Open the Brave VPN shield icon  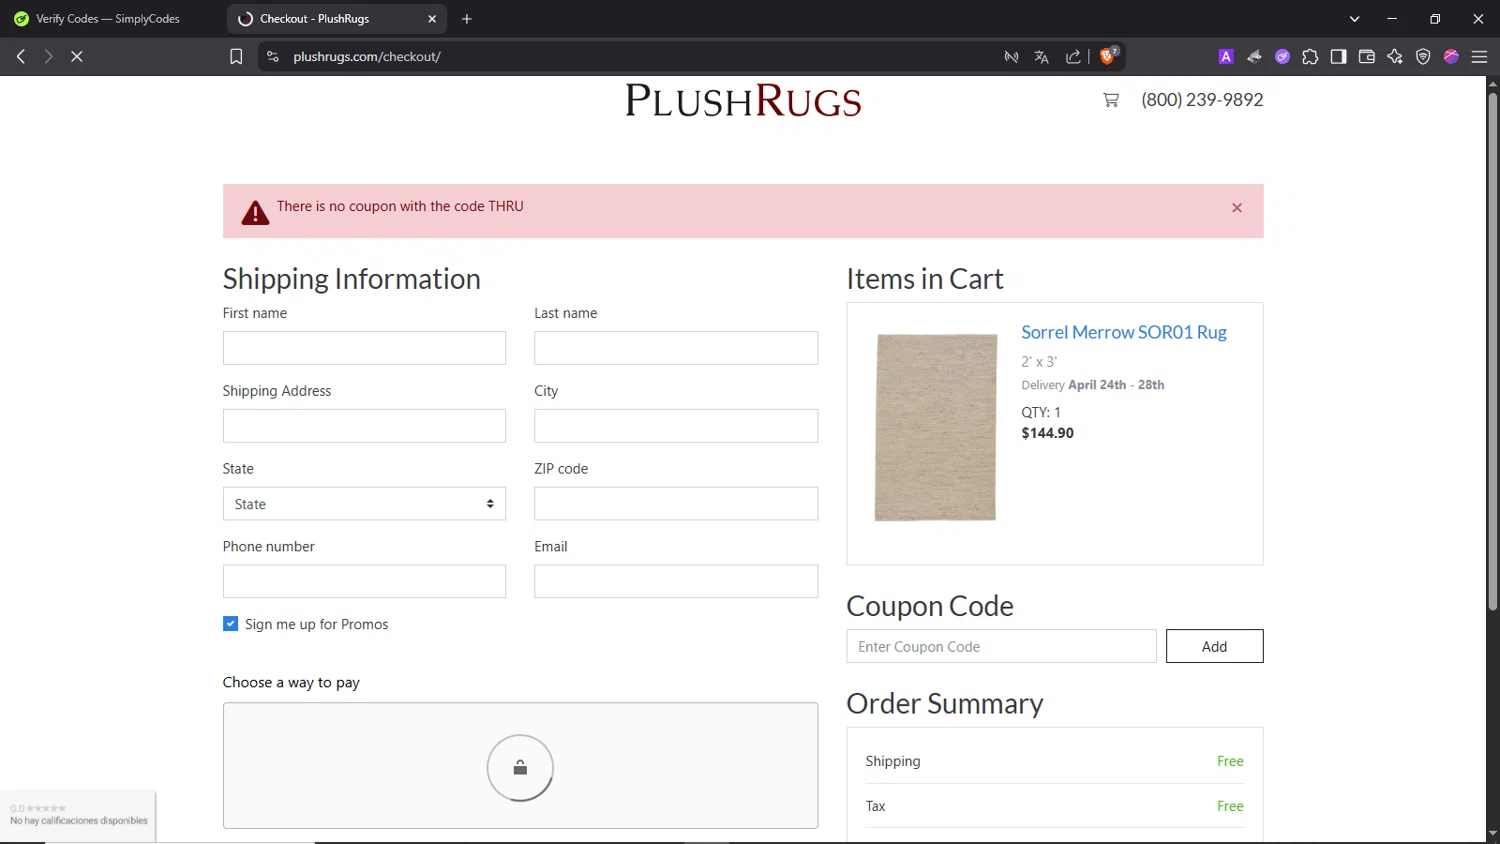(1423, 57)
